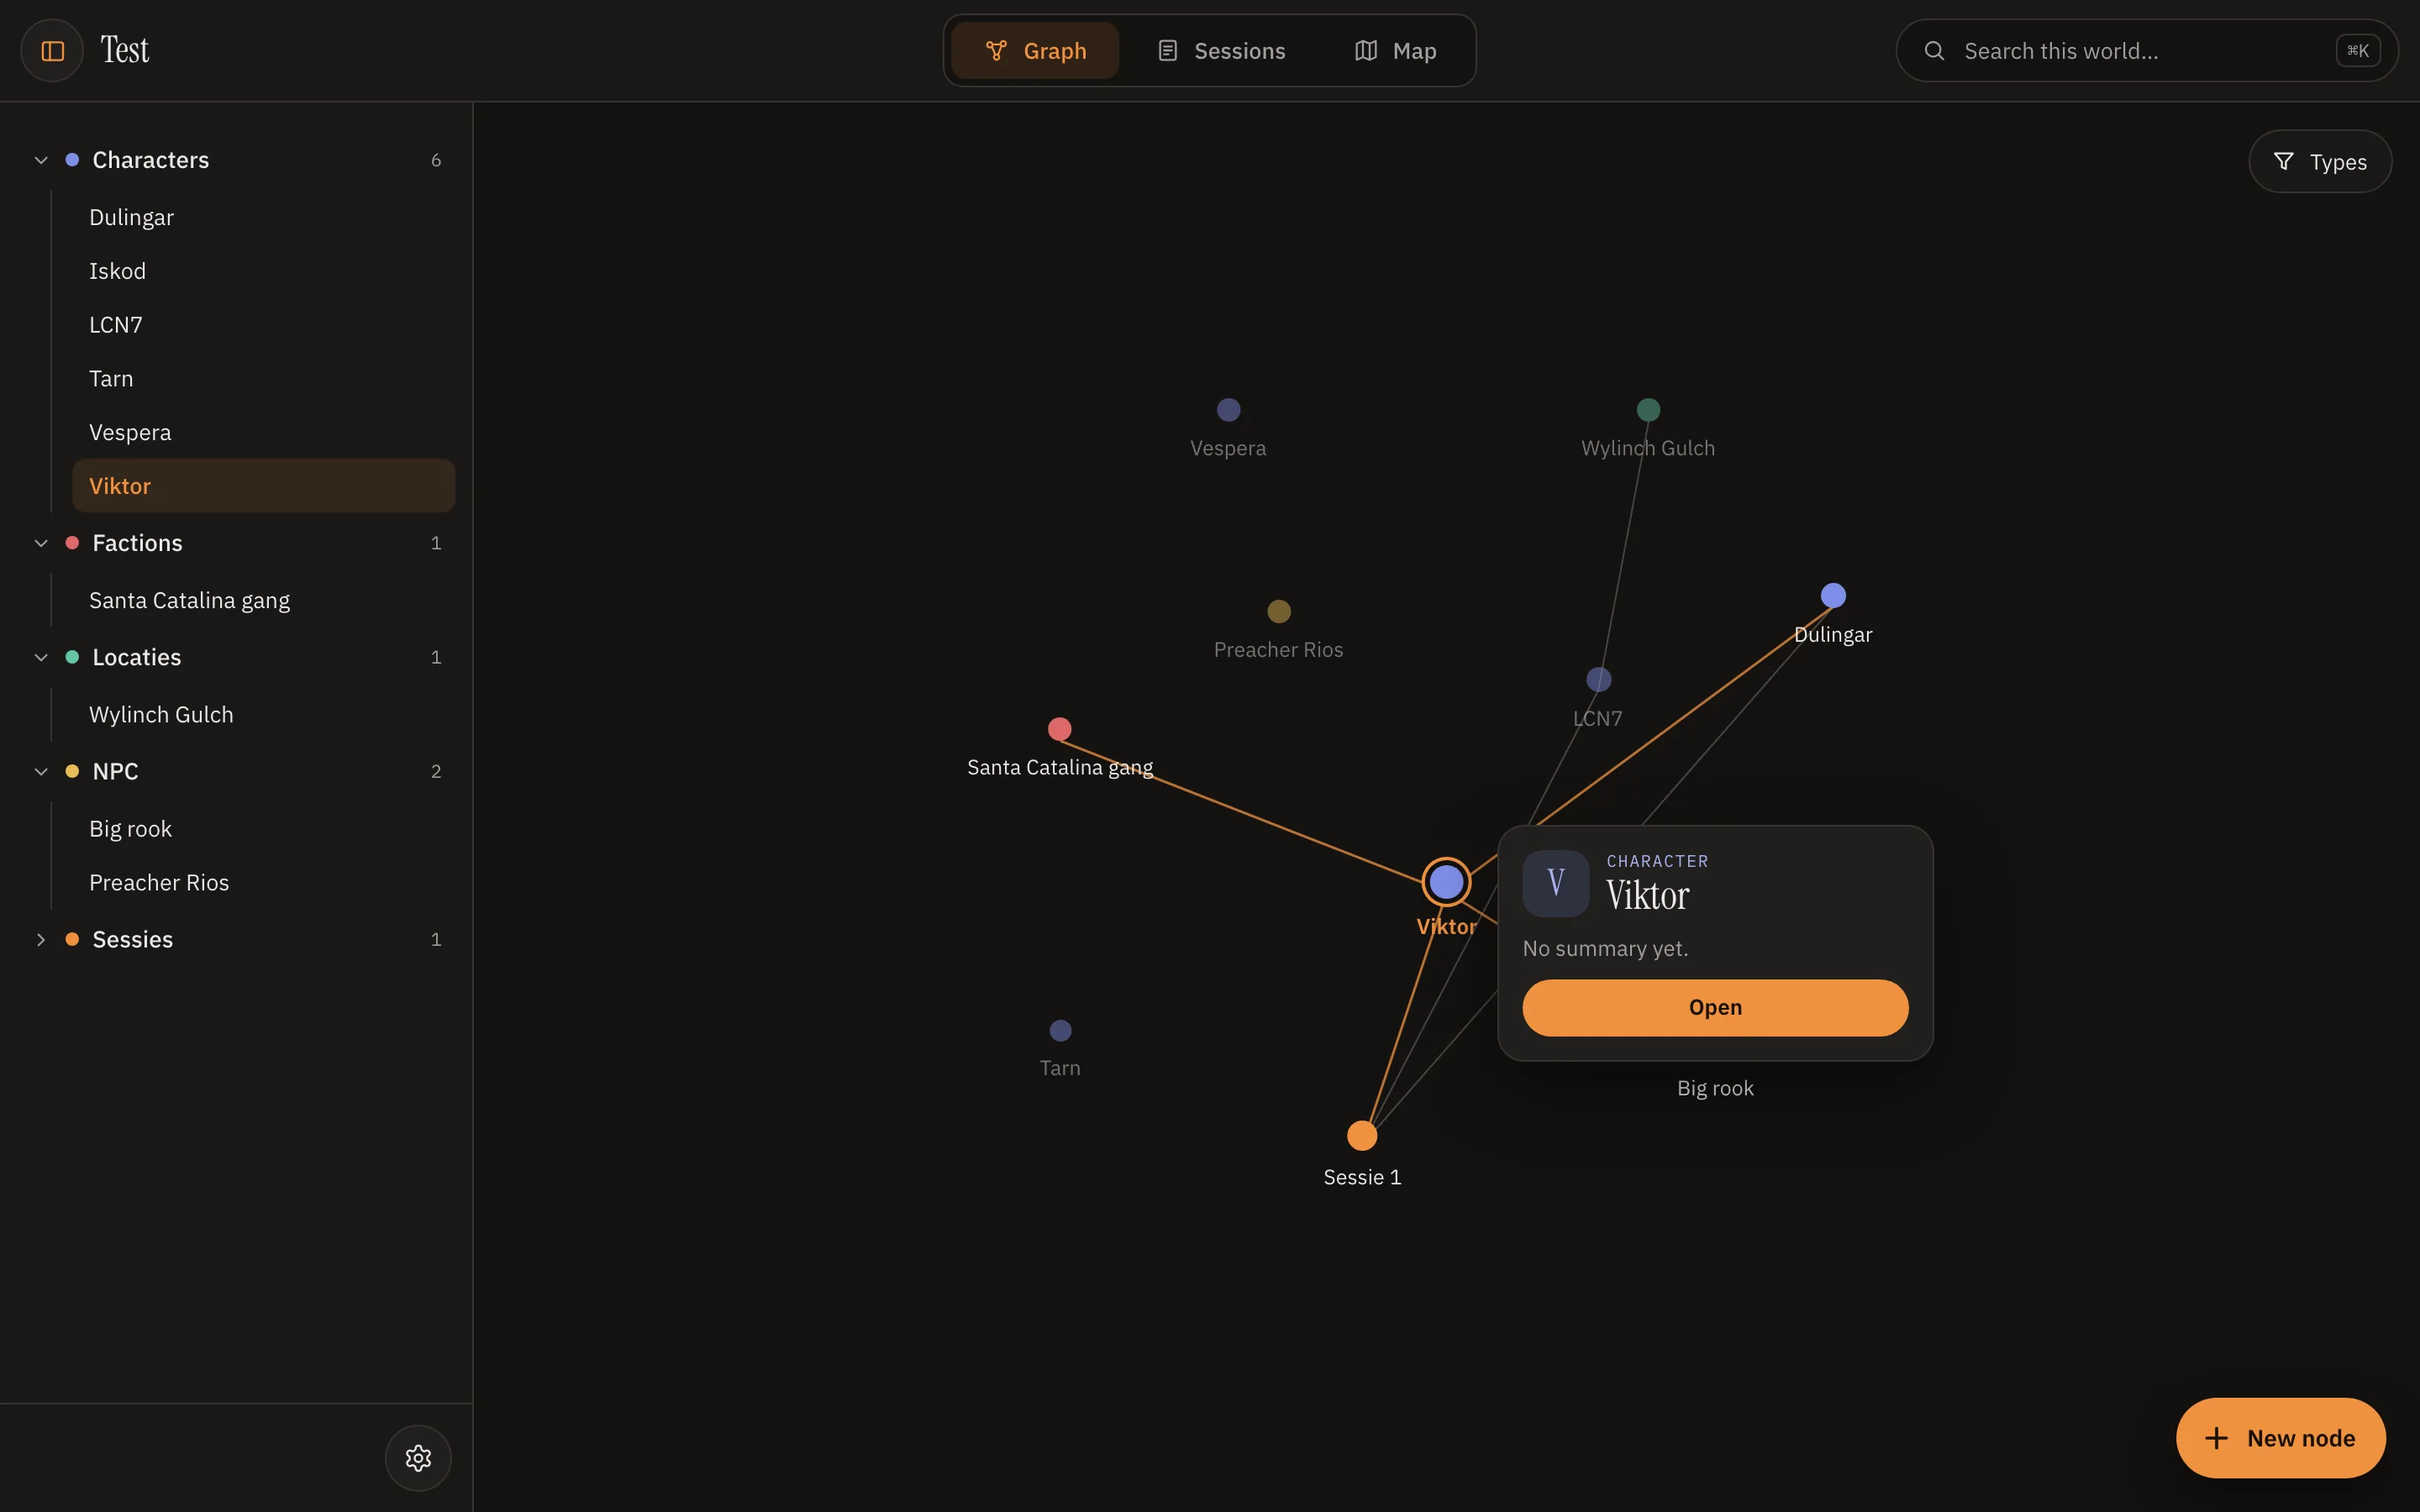Select Santa Catalina gang in sidebar
2420x1512 pixels.
(263, 600)
